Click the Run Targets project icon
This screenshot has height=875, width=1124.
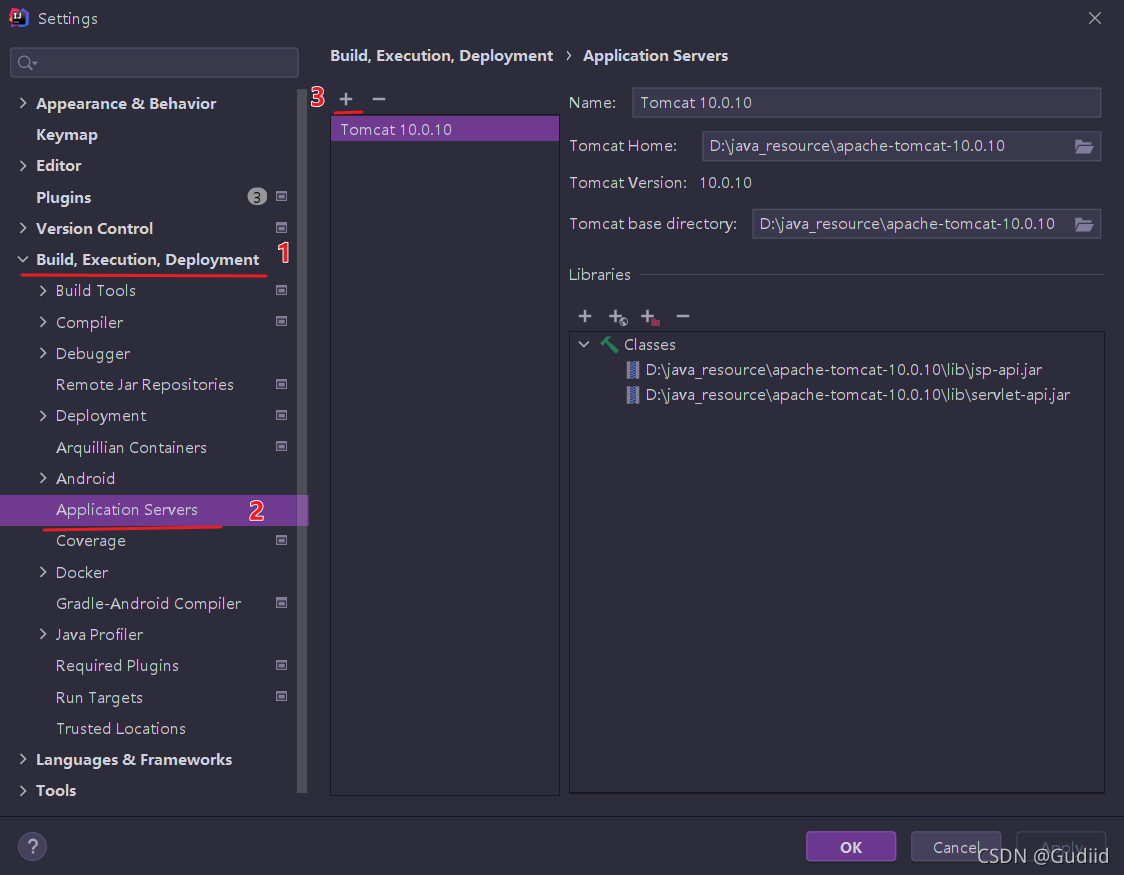pos(282,697)
